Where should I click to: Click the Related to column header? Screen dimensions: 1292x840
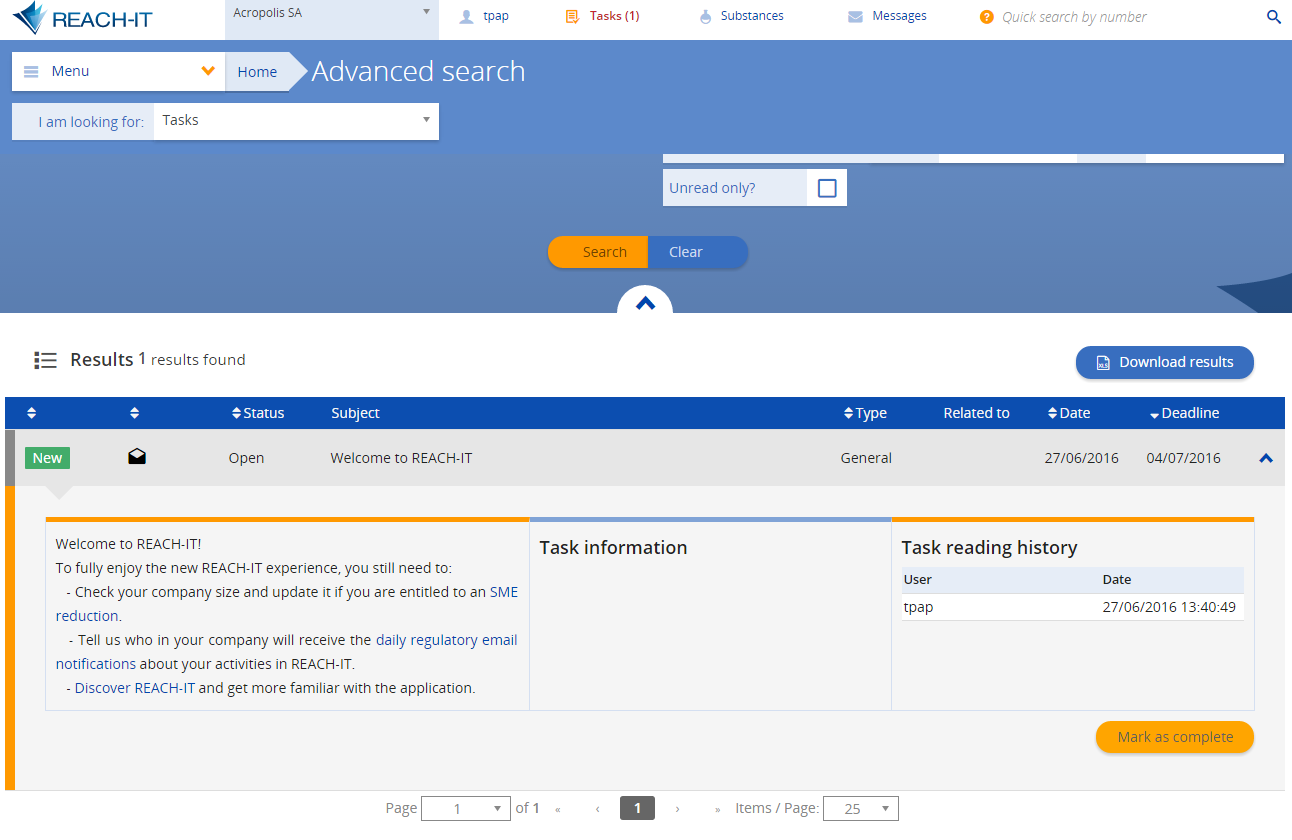pyautogui.click(x=977, y=413)
